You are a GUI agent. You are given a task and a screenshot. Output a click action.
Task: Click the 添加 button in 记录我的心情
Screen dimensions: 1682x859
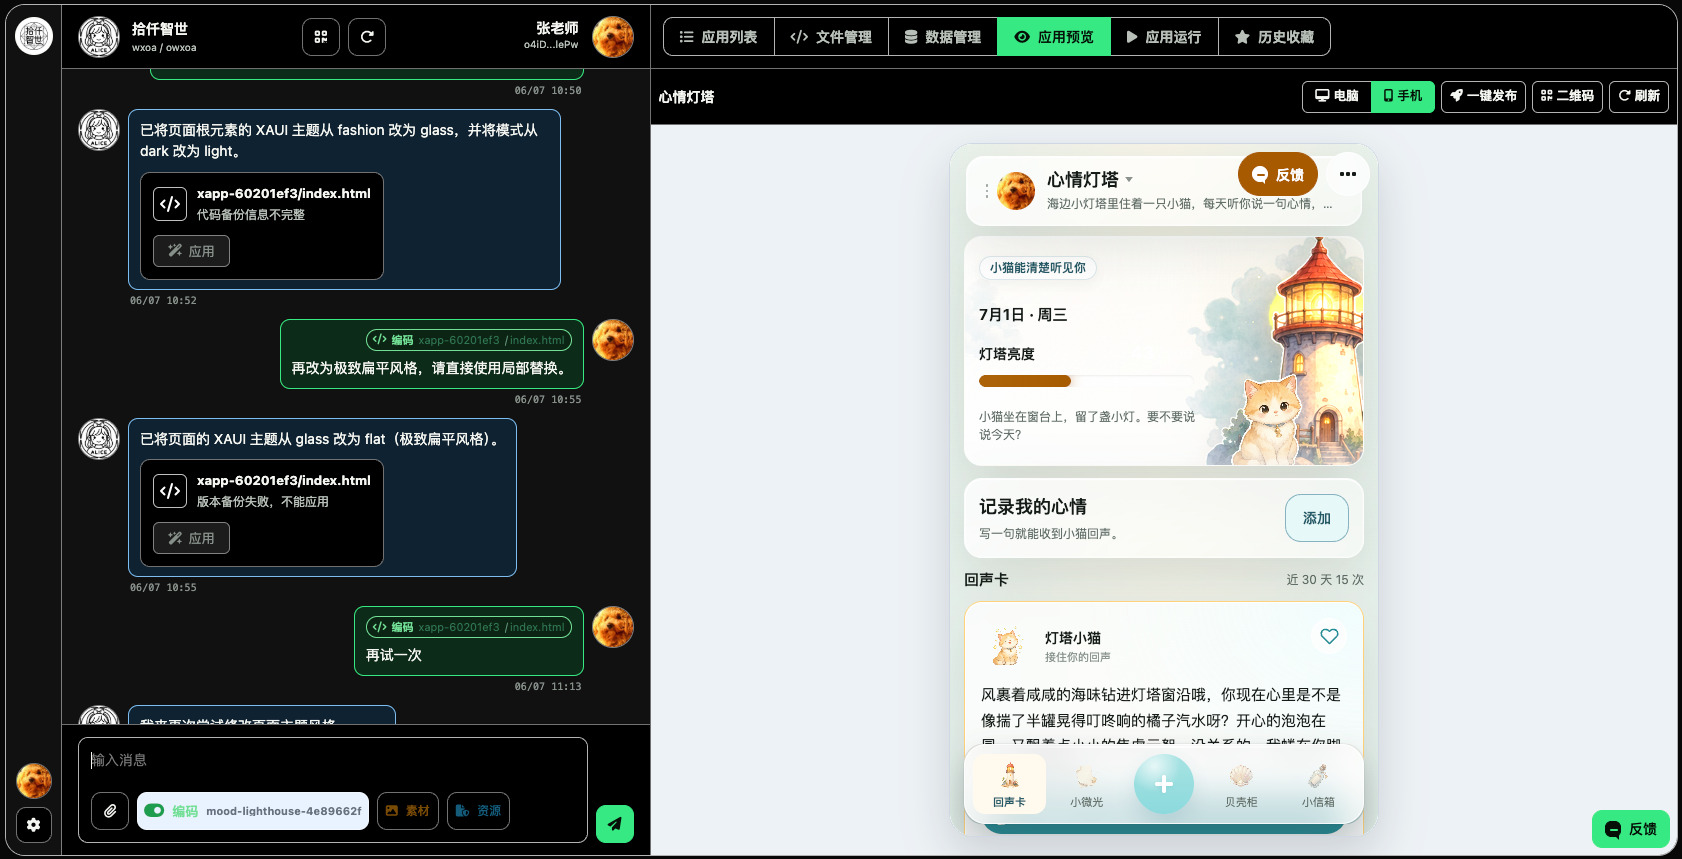coord(1317,518)
